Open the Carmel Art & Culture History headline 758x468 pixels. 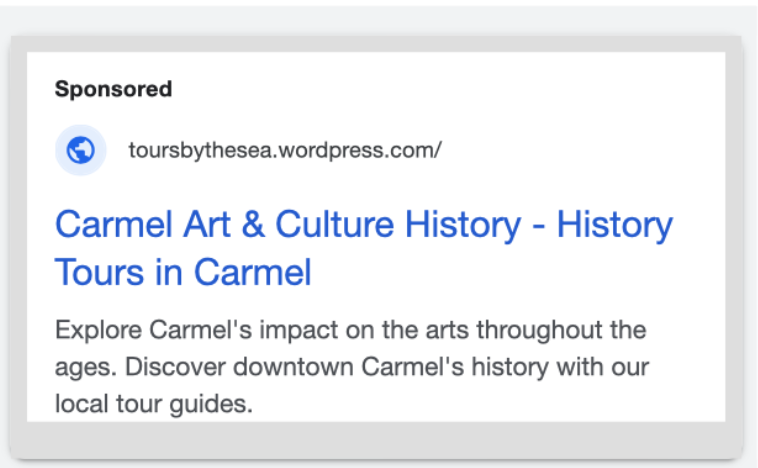pos(364,248)
